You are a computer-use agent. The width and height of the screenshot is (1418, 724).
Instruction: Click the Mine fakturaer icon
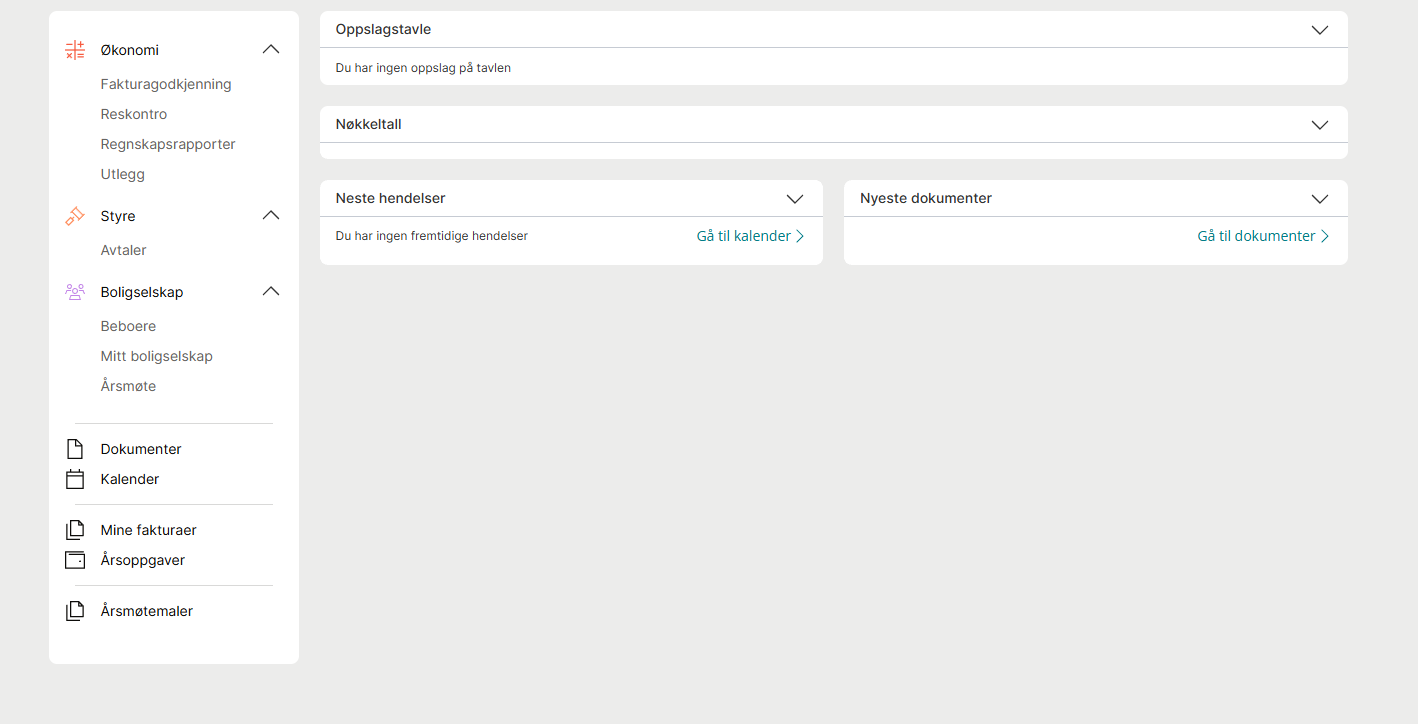(75, 530)
